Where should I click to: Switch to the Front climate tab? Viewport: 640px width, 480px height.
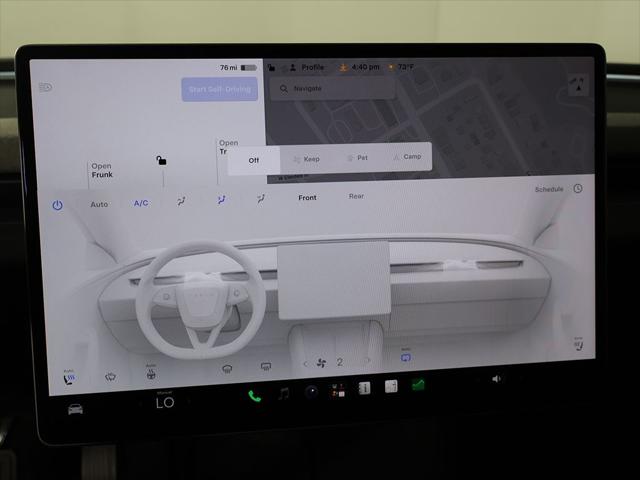click(x=307, y=198)
